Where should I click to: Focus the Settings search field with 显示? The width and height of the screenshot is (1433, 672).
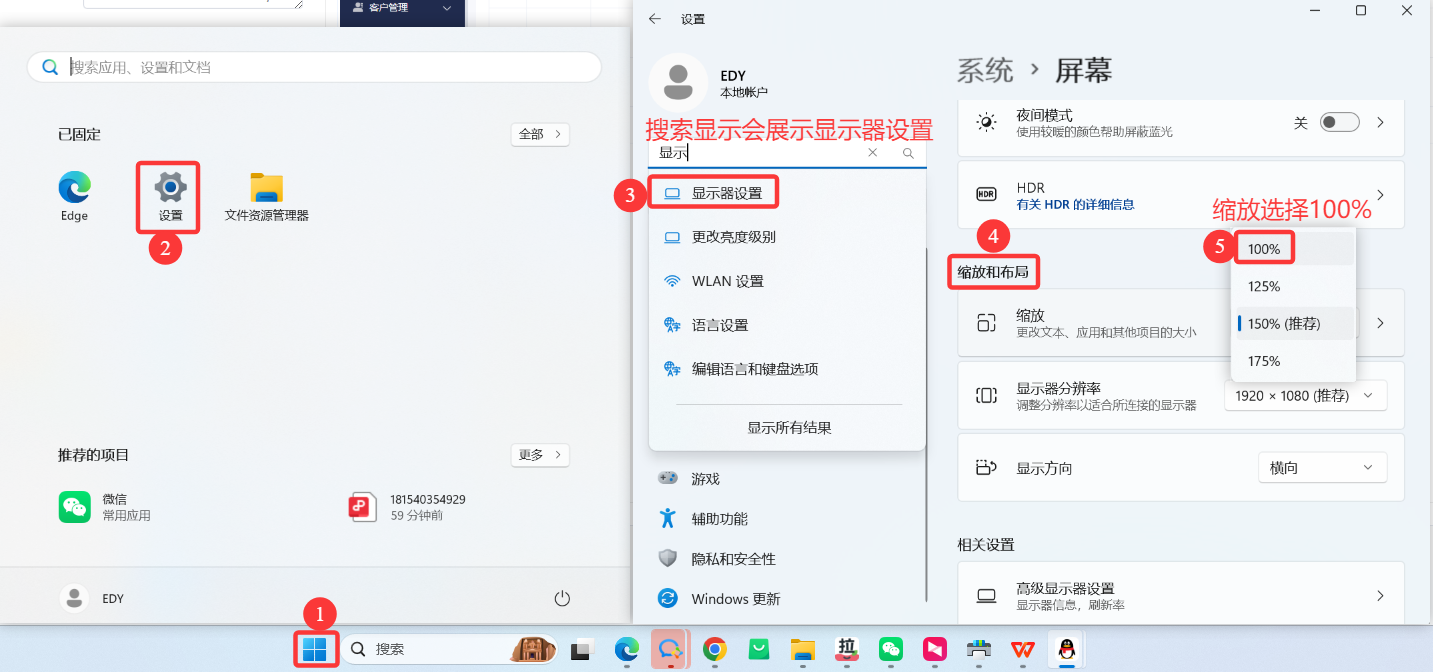(788, 153)
